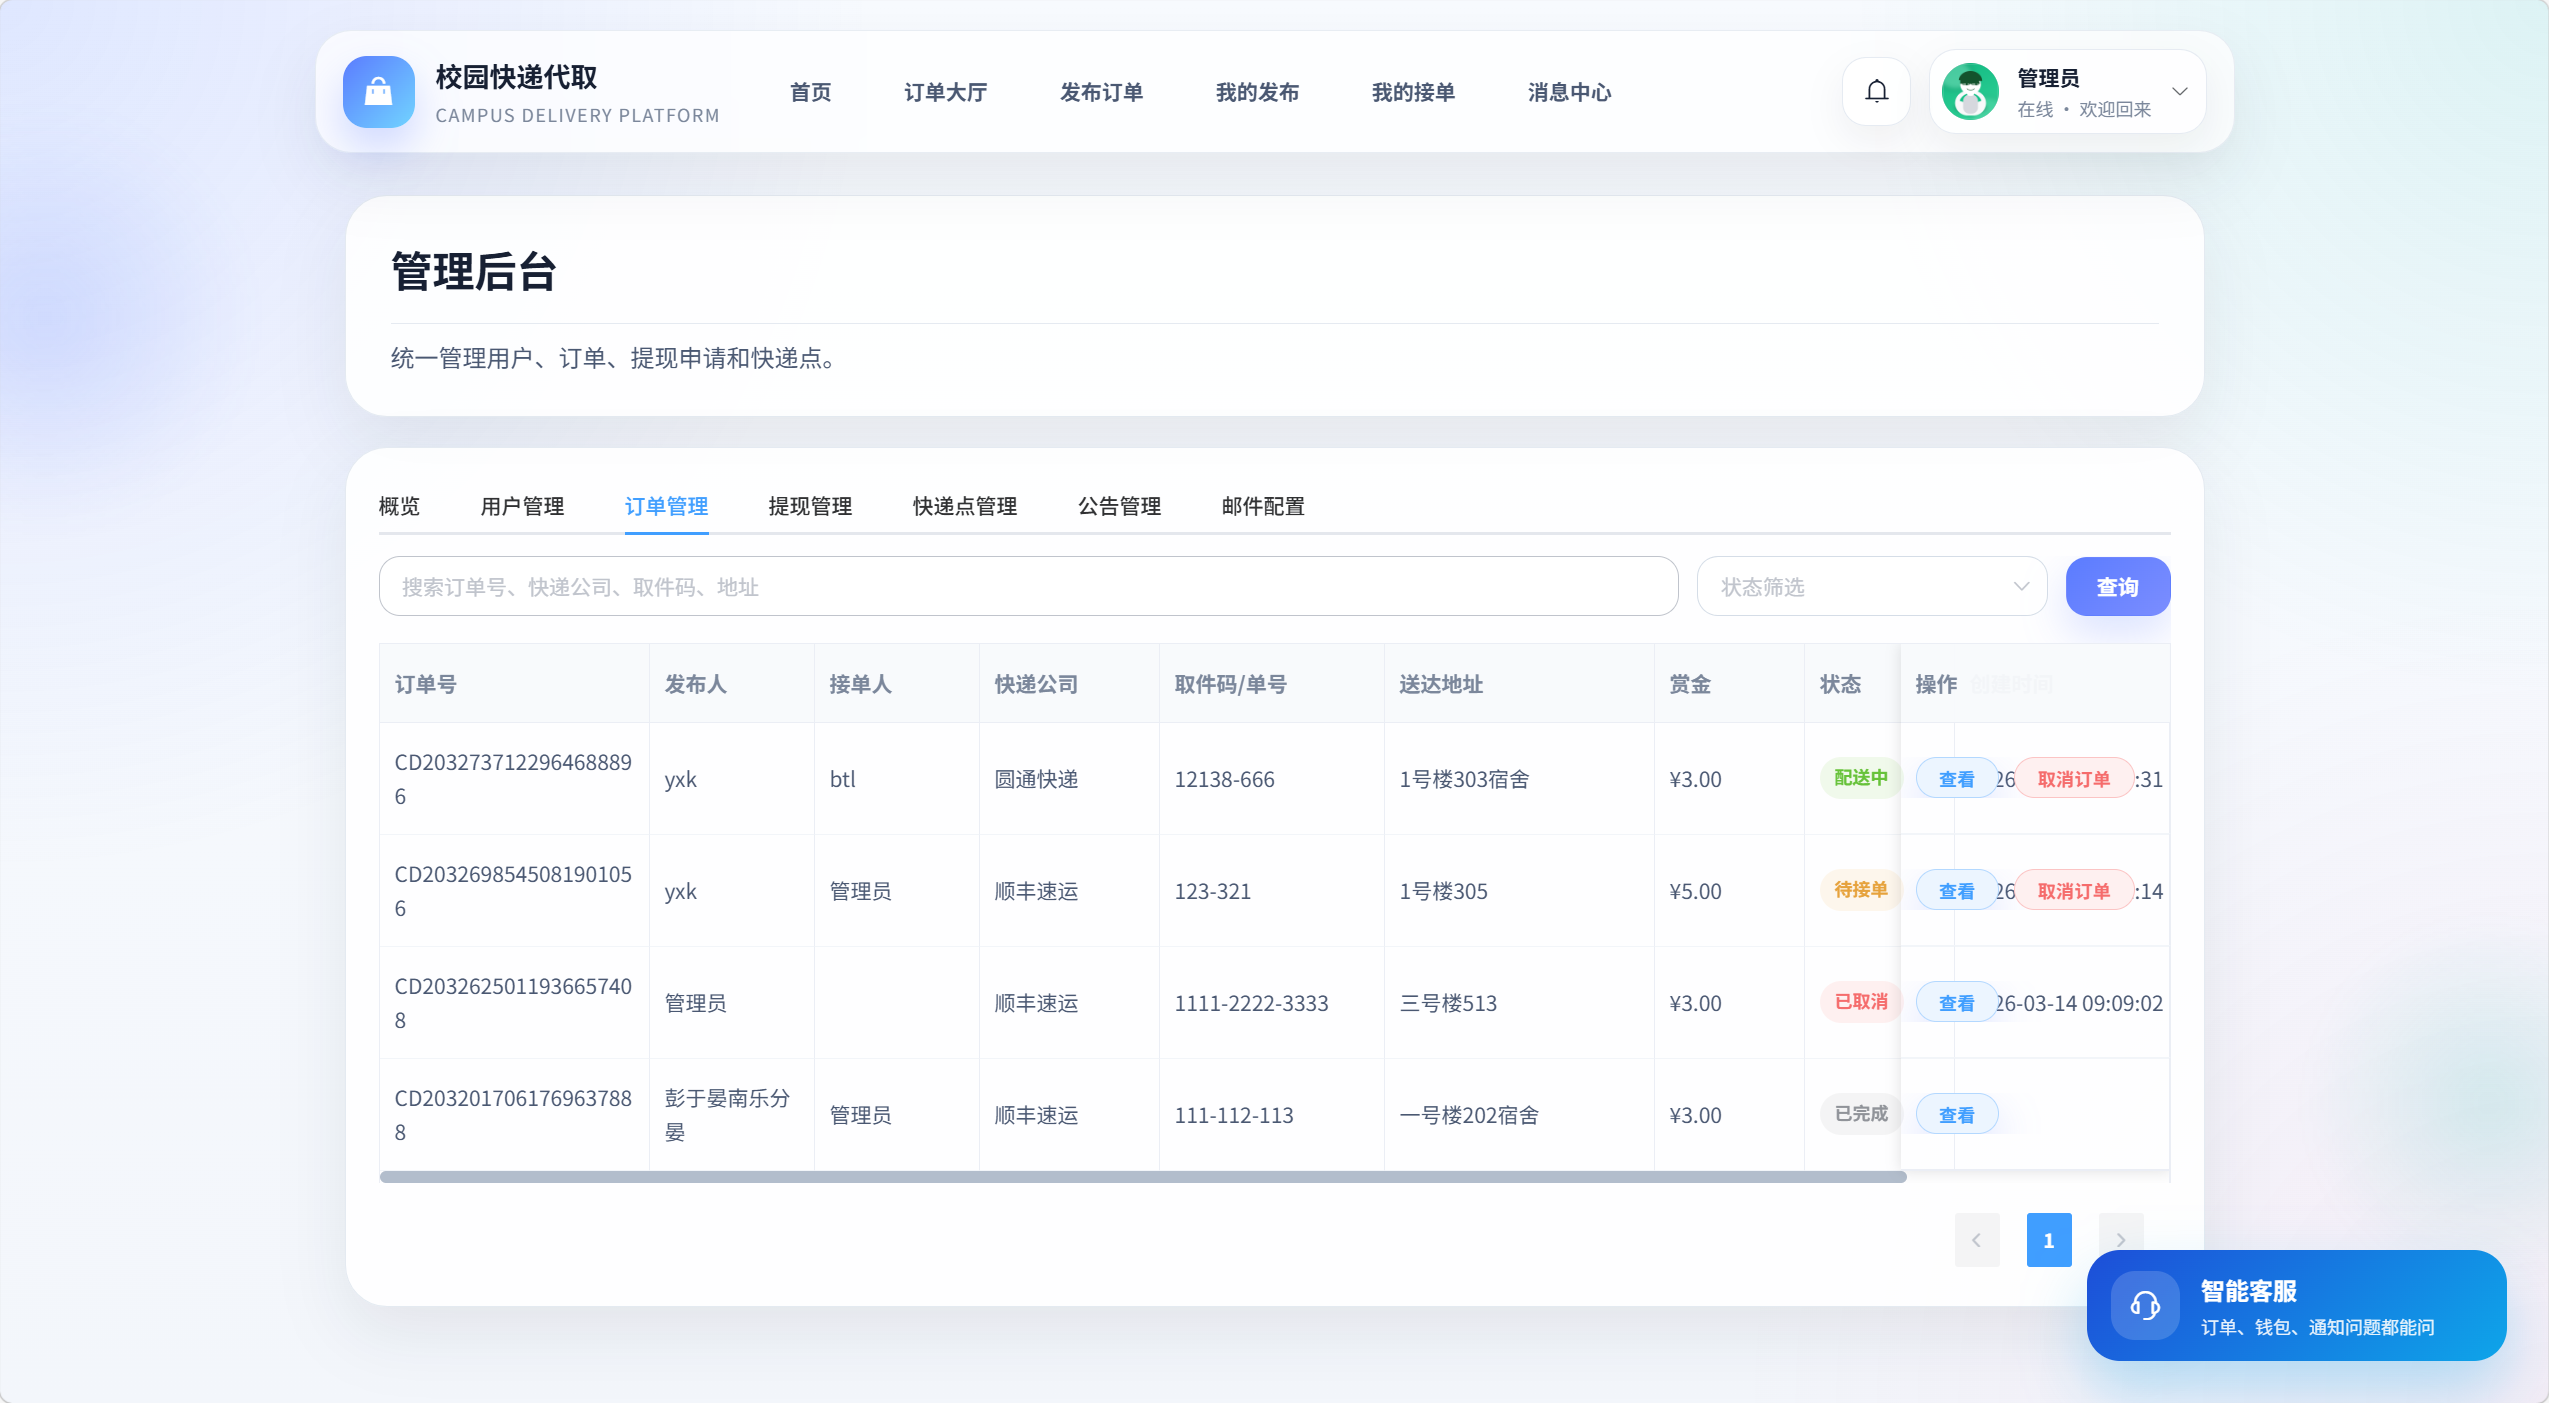This screenshot has height=1403, width=2549.
Task: Click 查看 for the 圆通快递 order
Action: click(1955, 779)
